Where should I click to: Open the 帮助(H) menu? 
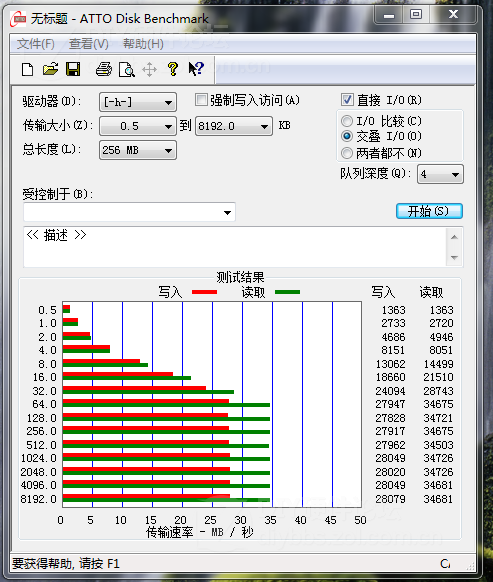143,44
